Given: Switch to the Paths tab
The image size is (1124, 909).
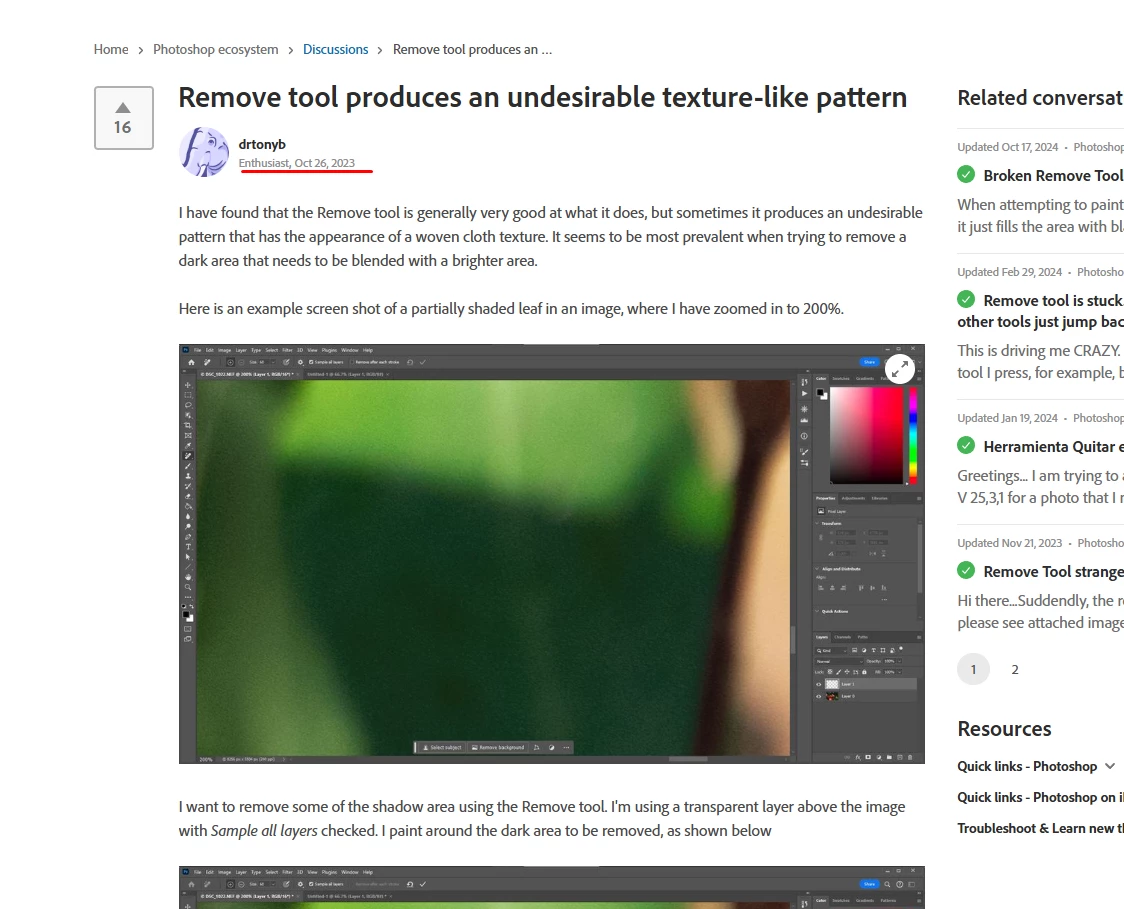Looking at the screenshot, I should pos(862,637).
